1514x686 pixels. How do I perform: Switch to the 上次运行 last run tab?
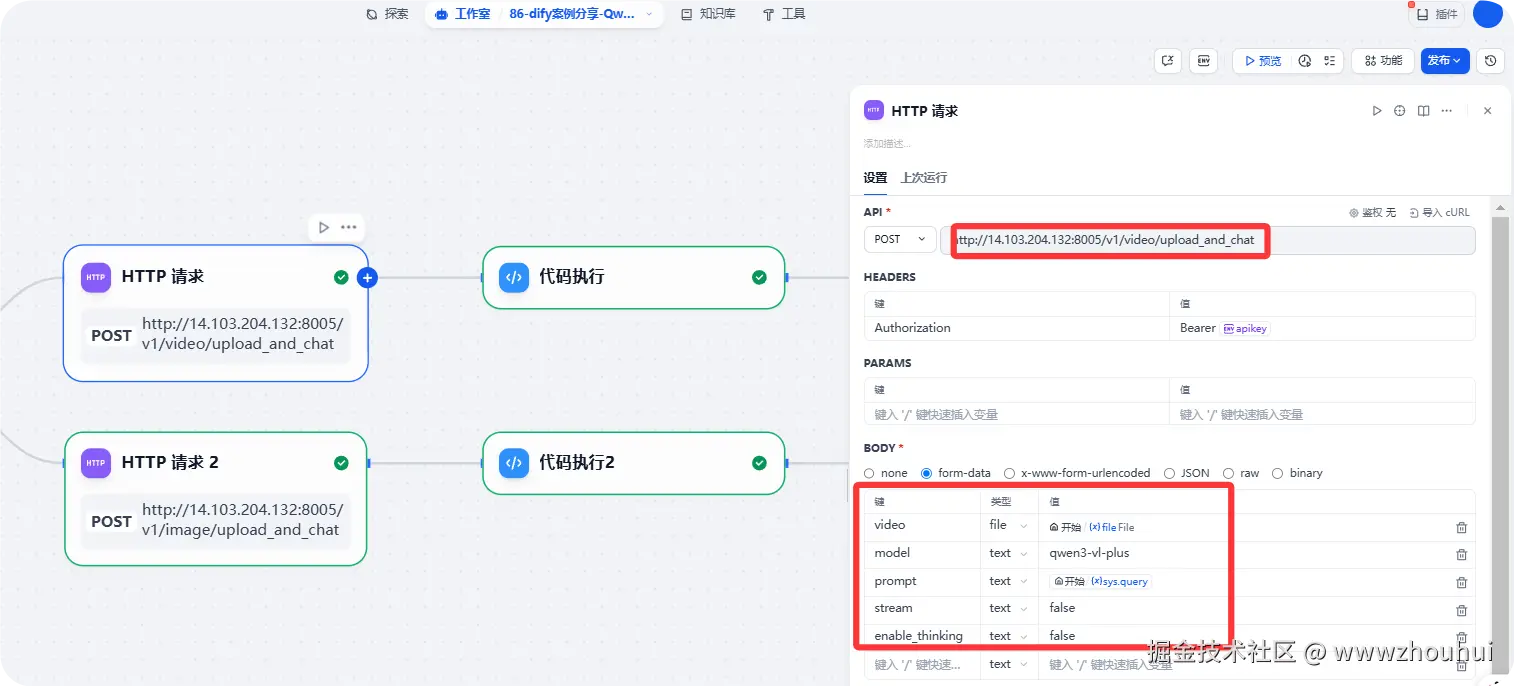pos(923,177)
